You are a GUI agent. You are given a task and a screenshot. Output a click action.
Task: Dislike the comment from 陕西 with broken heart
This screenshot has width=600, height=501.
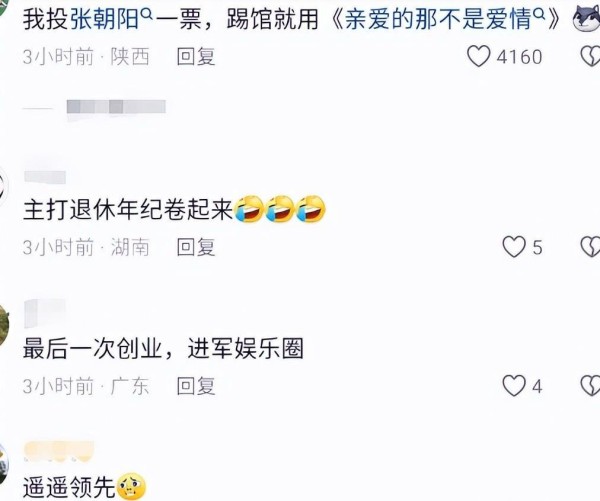coord(590,56)
